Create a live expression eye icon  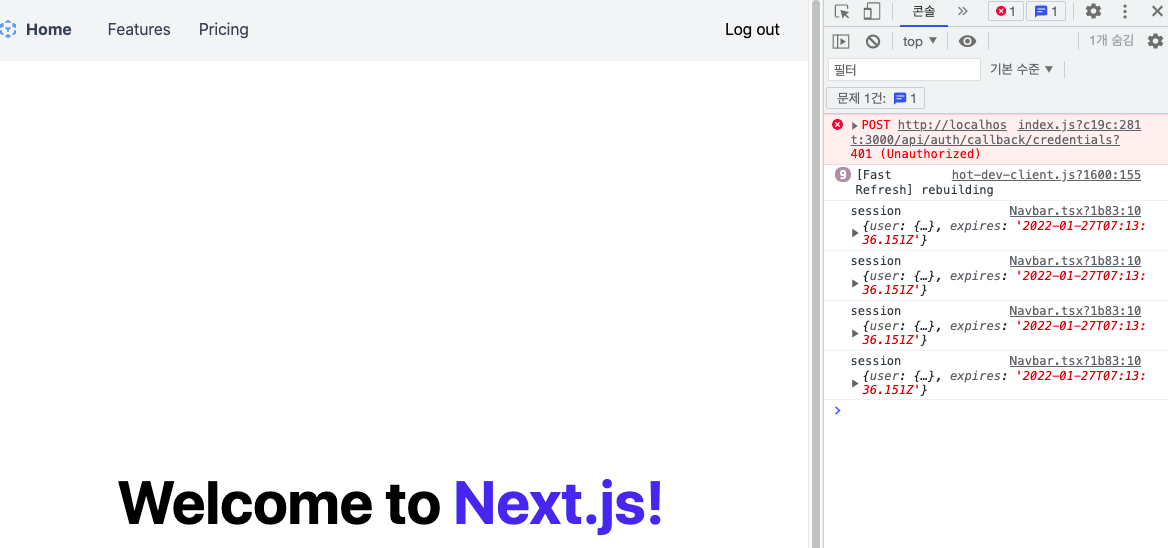pyautogui.click(x=967, y=42)
